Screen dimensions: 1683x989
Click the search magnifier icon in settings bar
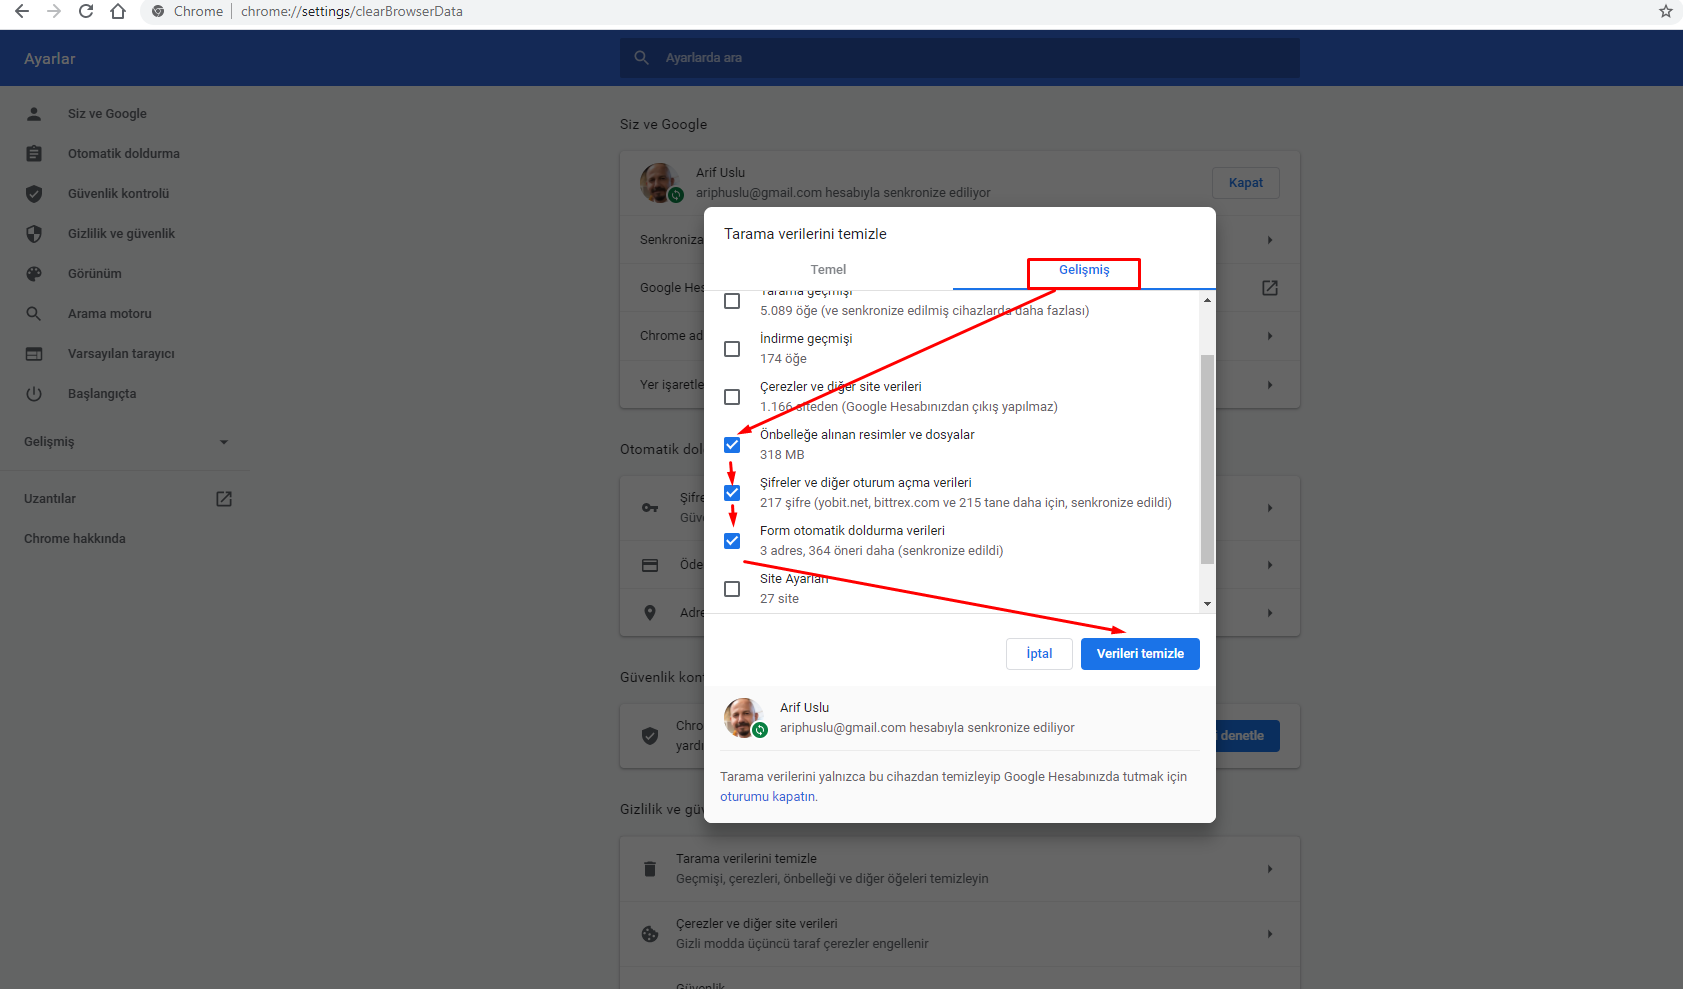click(x=642, y=58)
